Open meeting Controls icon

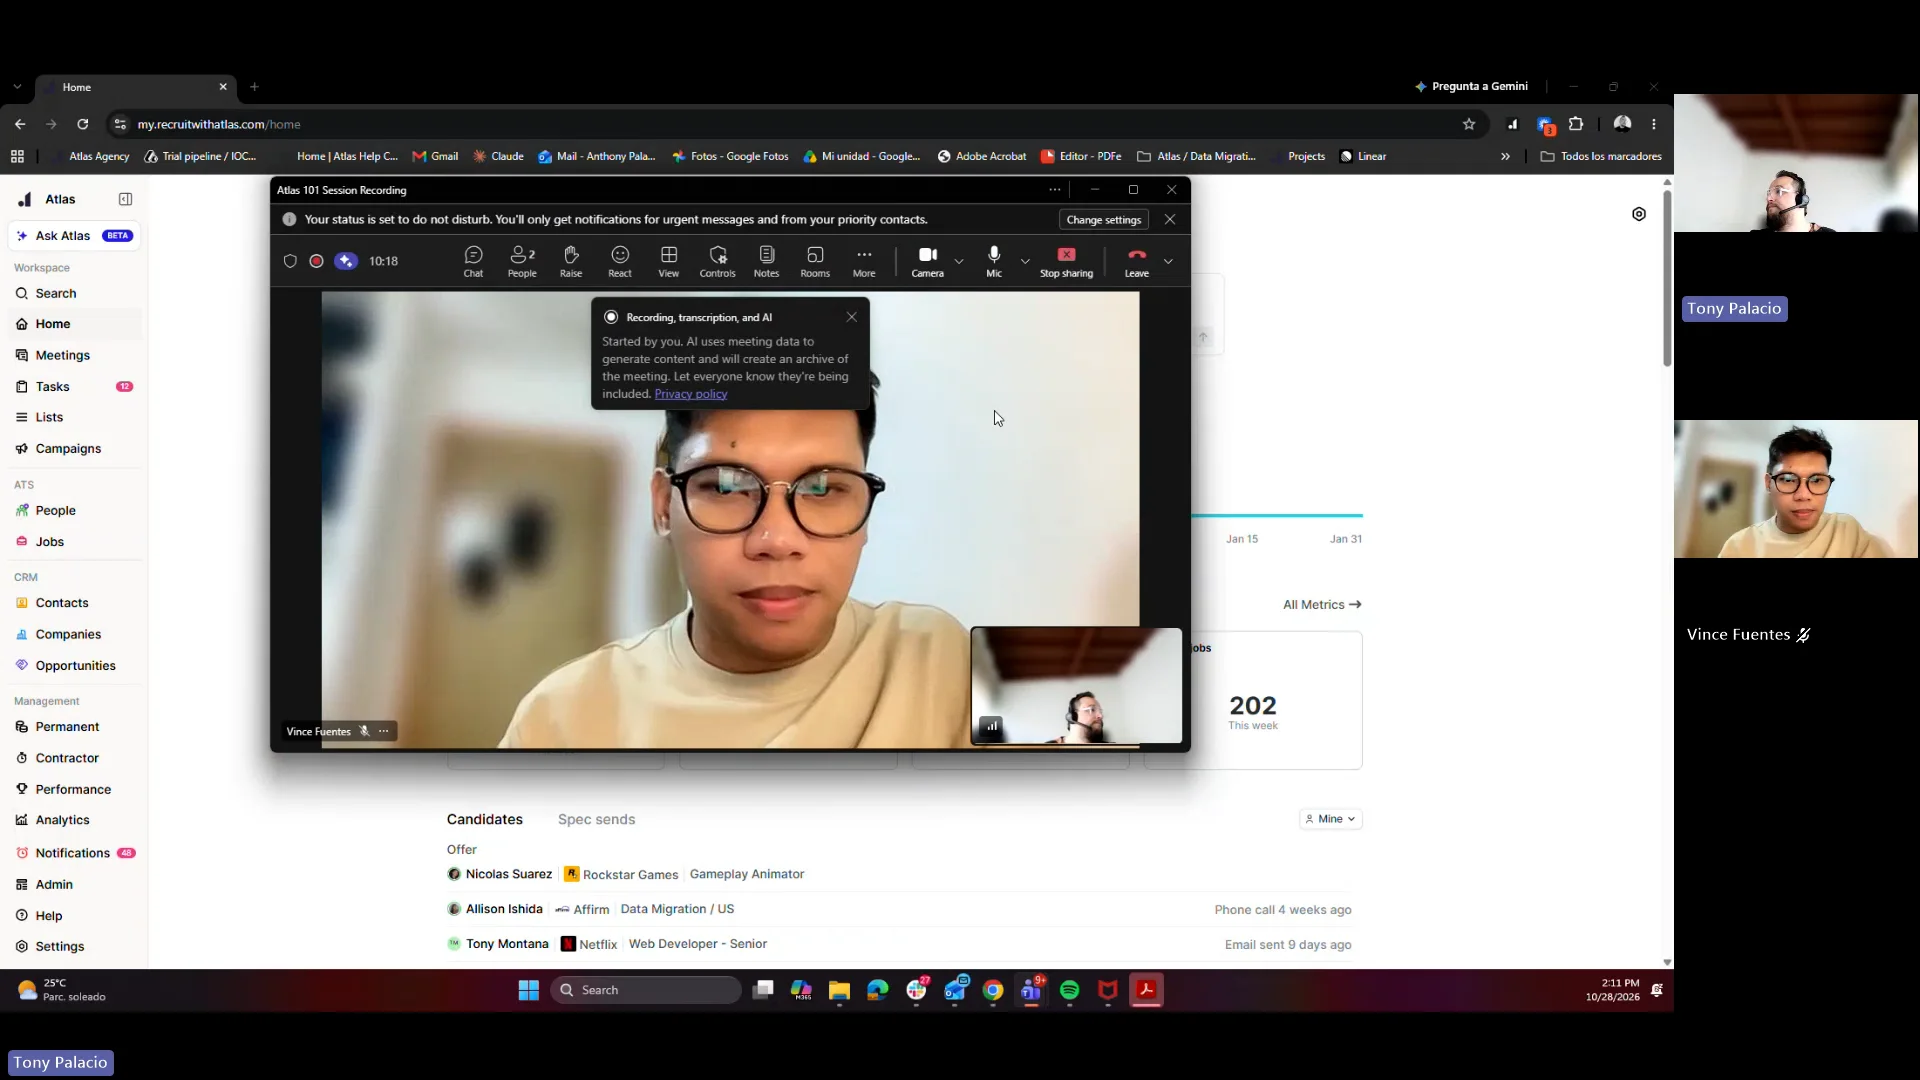[x=718, y=261]
